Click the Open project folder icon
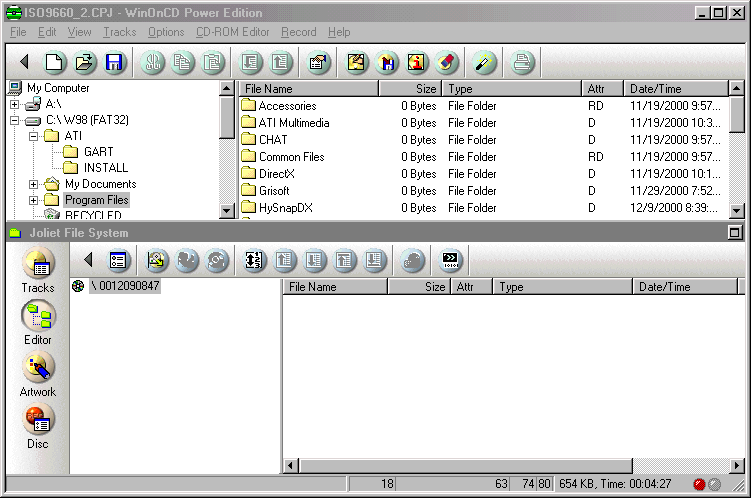The width and height of the screenshot is (751, 498). [x=85, y=62]
